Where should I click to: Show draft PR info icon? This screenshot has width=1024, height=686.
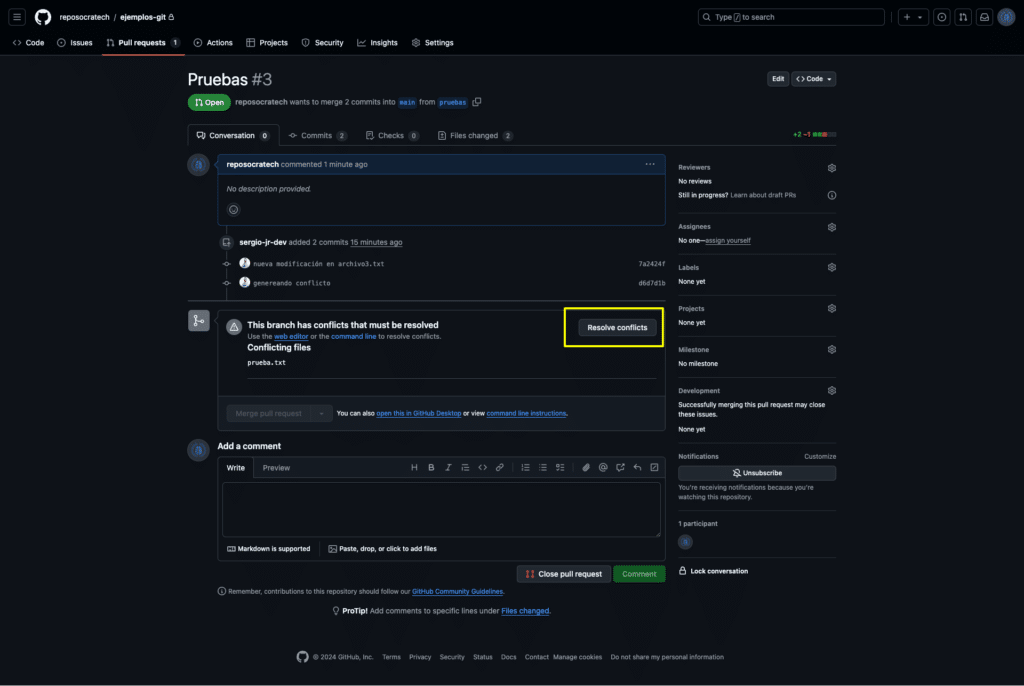point(831,195)
